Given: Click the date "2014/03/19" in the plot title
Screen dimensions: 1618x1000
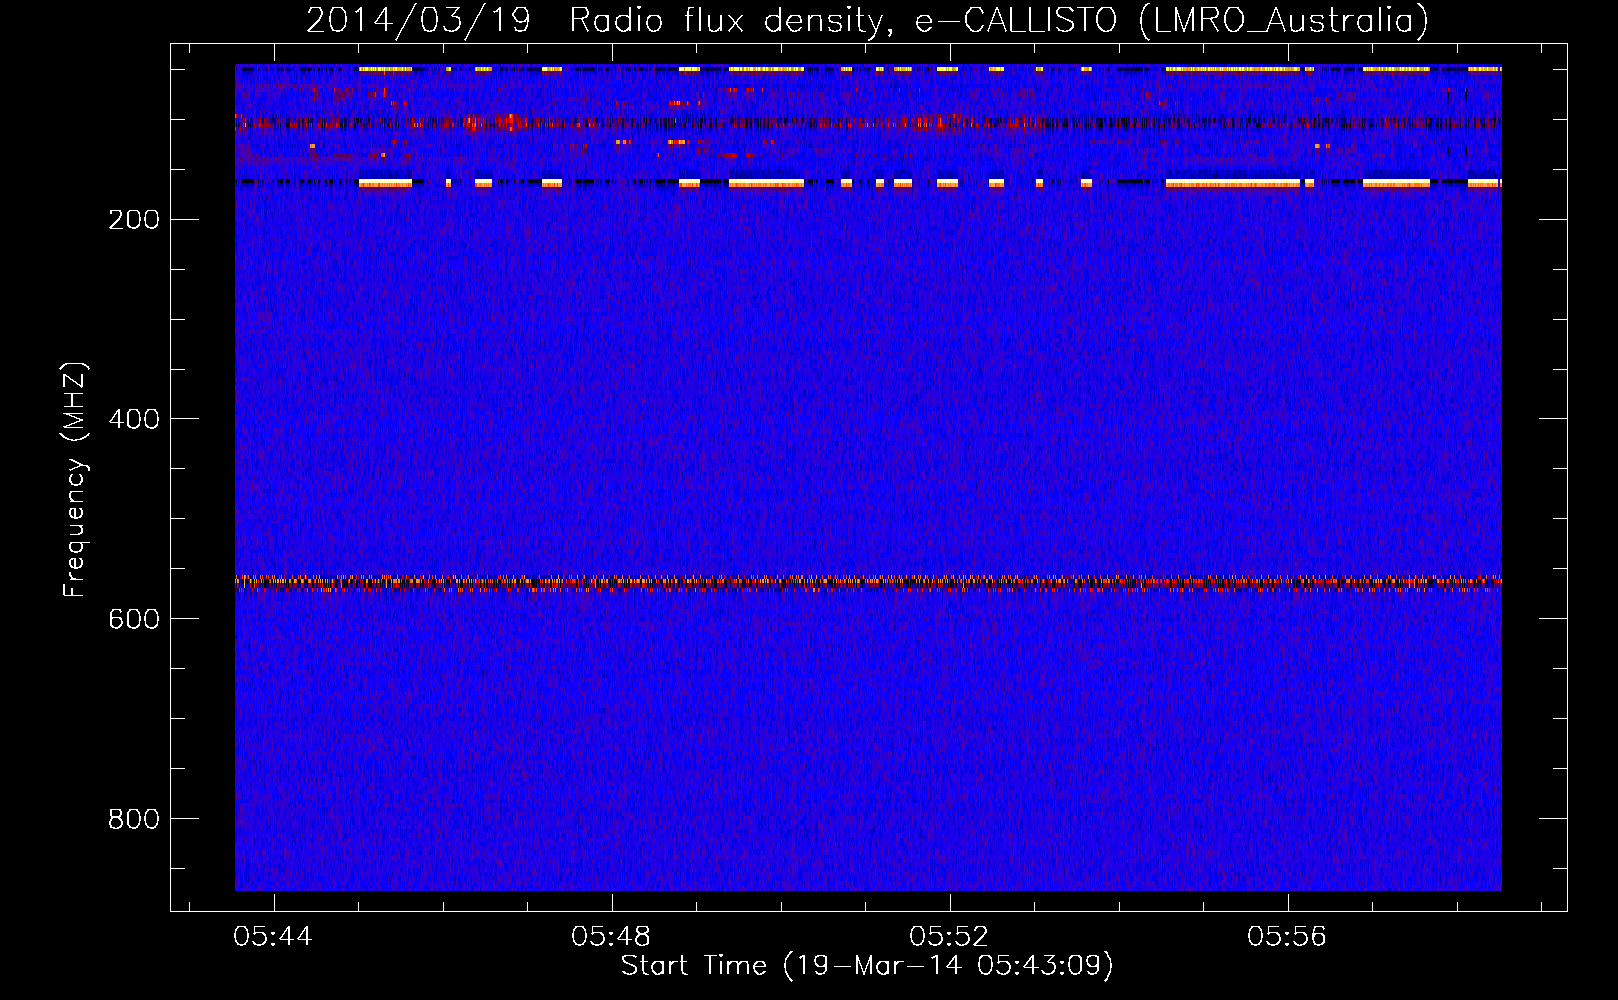Looking at the screenshot, I should tap(418, 21).
